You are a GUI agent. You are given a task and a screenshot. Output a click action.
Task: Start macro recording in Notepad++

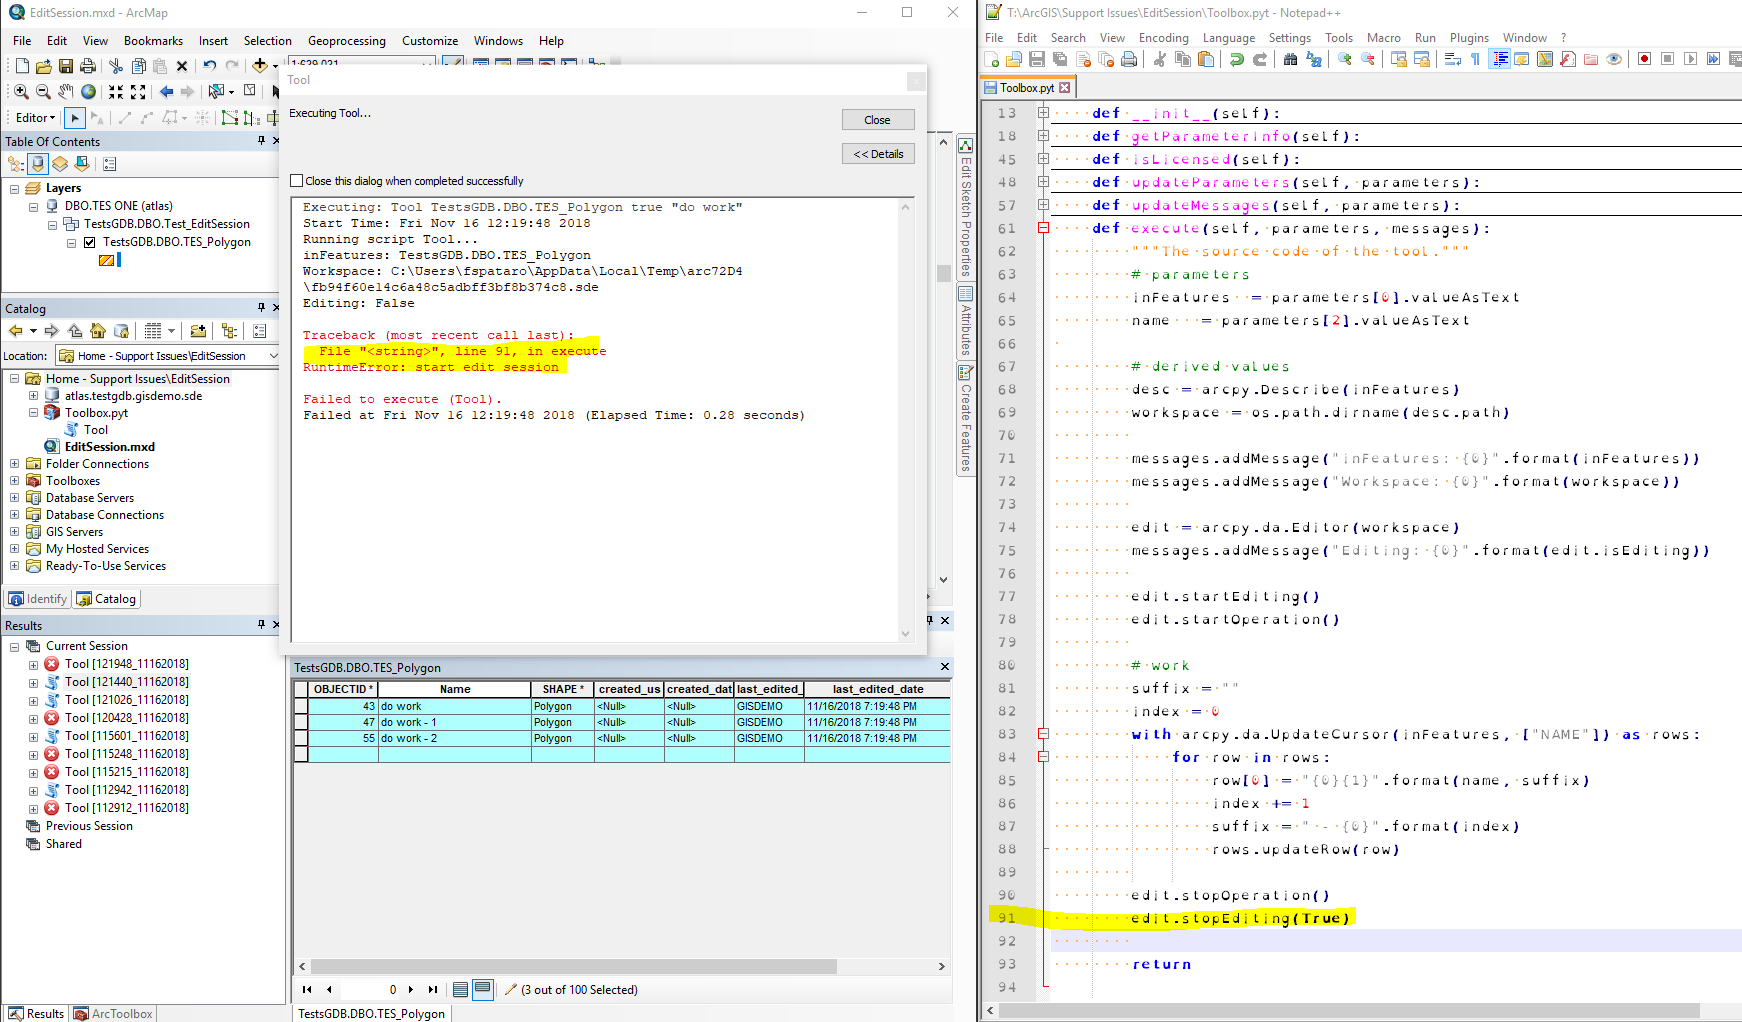click(x=1644, y=60)
